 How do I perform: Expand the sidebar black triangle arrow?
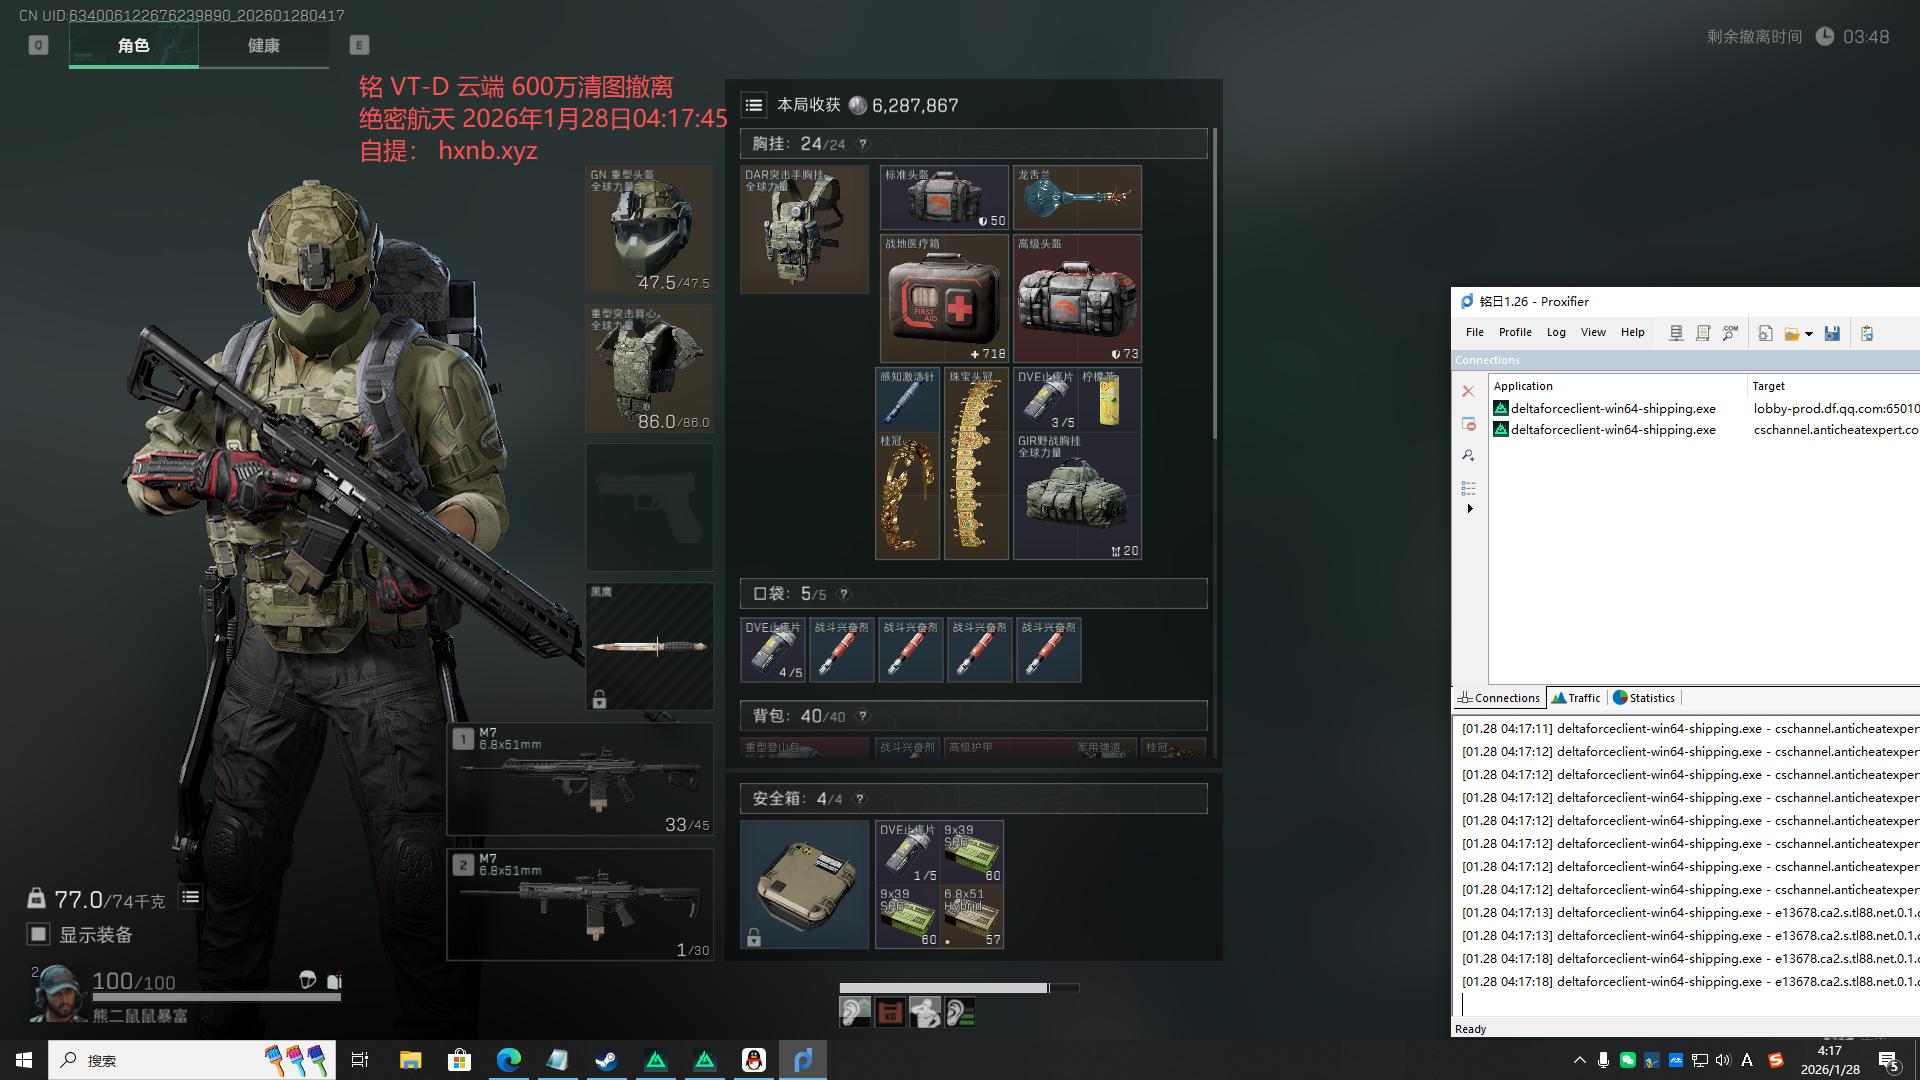(1469, 509)
